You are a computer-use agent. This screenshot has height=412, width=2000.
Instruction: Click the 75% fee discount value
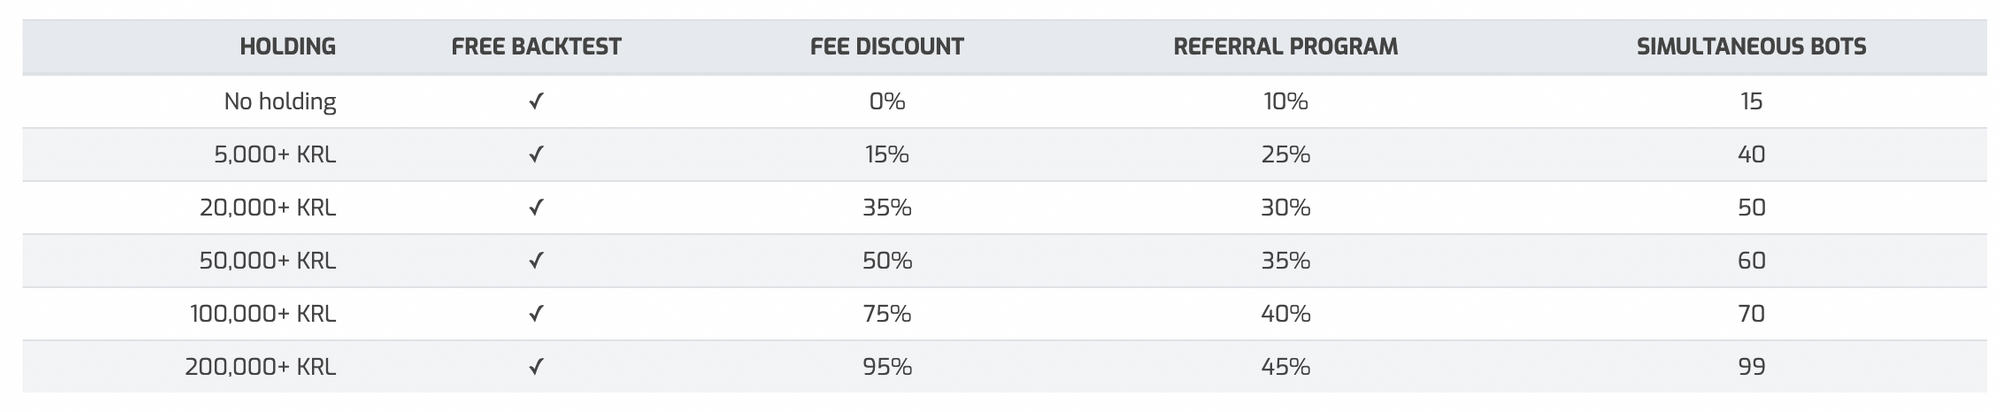point(887,314)
